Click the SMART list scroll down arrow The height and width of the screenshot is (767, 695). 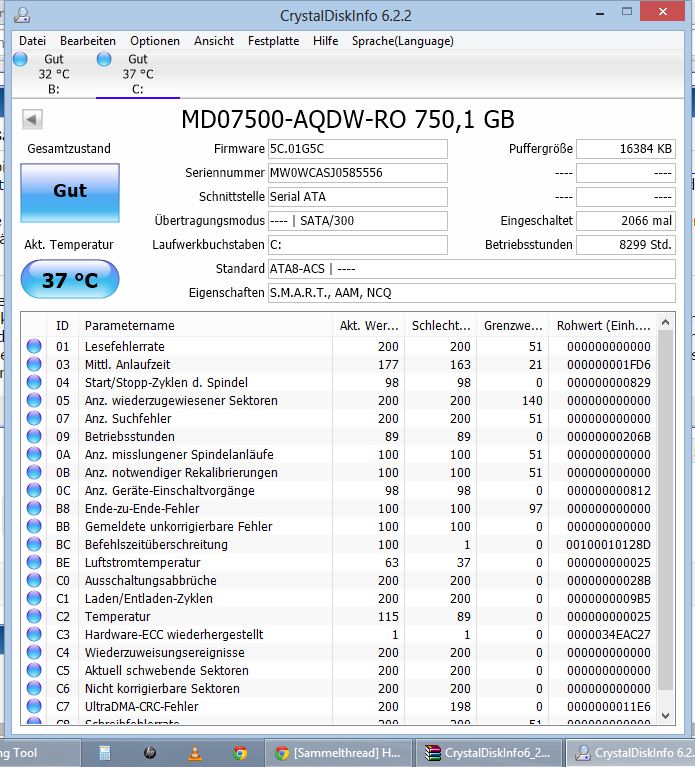click(665, 715)
